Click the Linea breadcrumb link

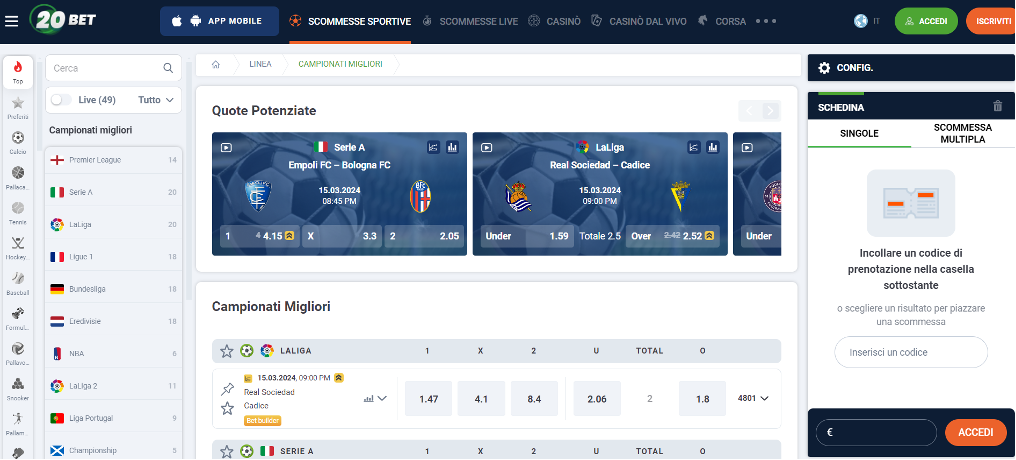260,64
